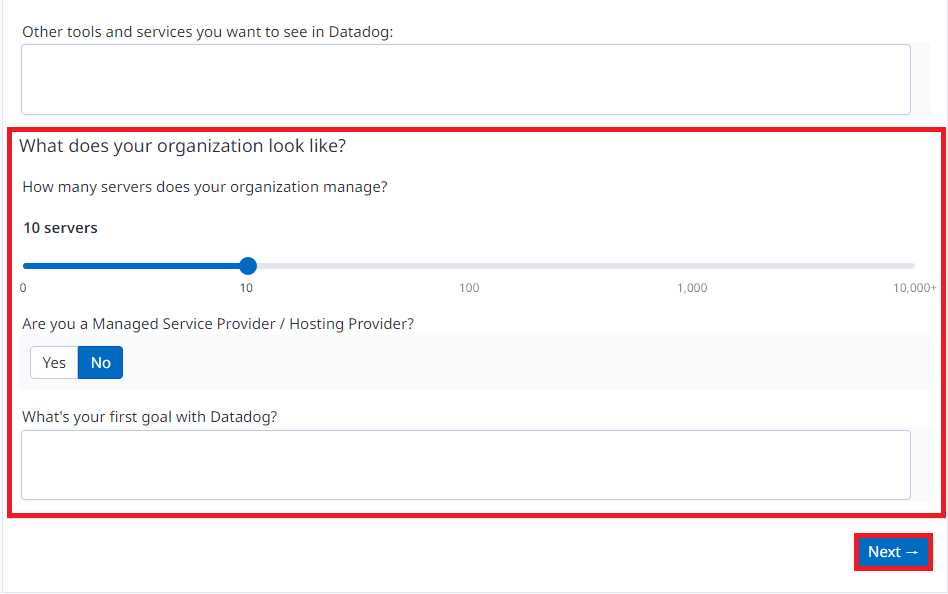Click the 10 tick label under the slider
The image size is (948, 594).
pos(246,288)
